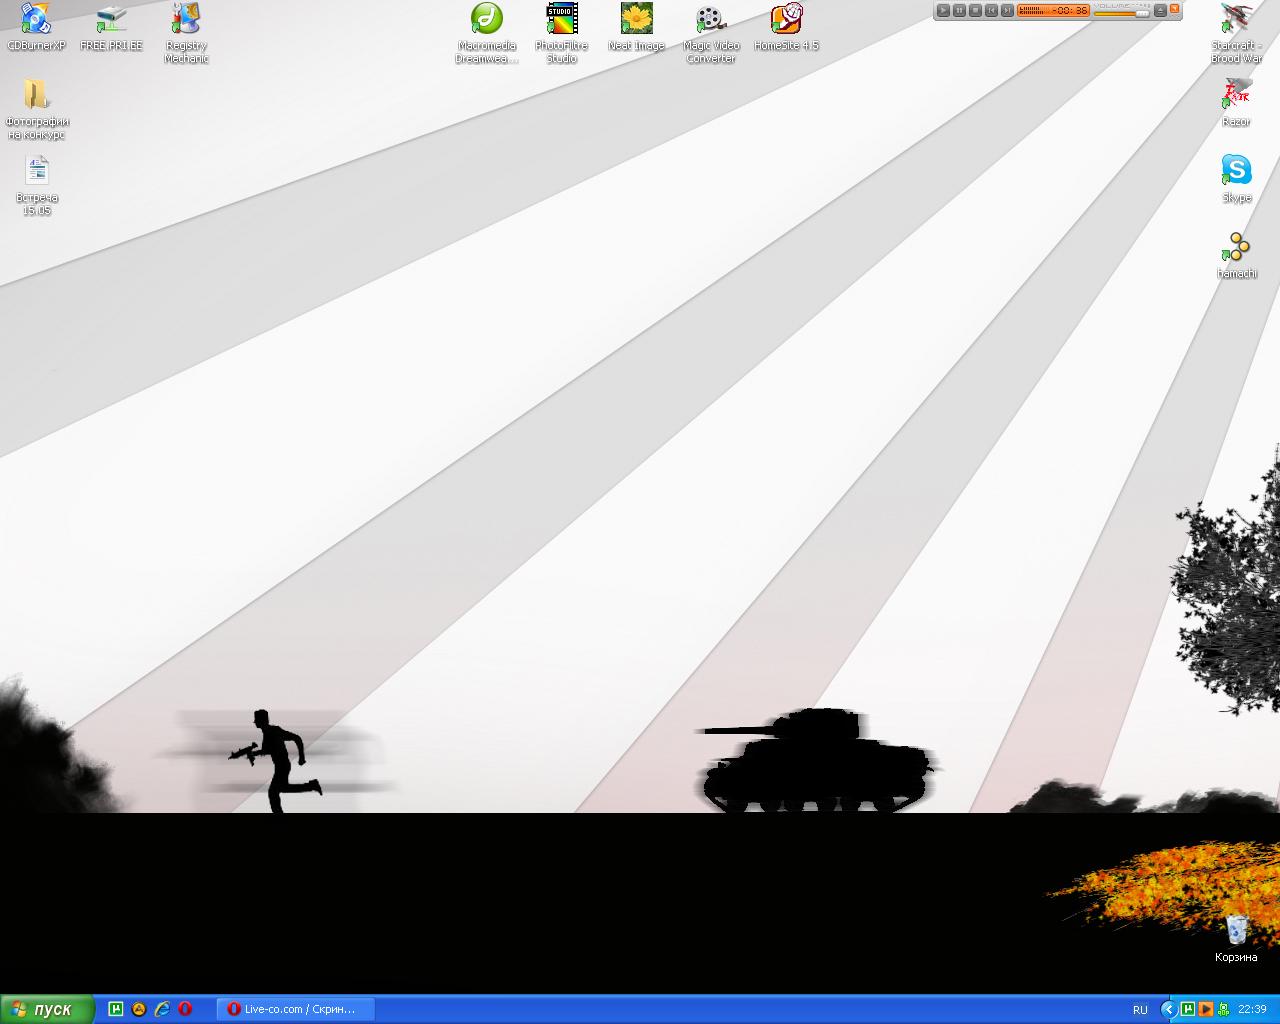The height and width of the screenshot is (1024, 1280).
Task: Select the Корзина recycle bin icon
Action: 1236,930
